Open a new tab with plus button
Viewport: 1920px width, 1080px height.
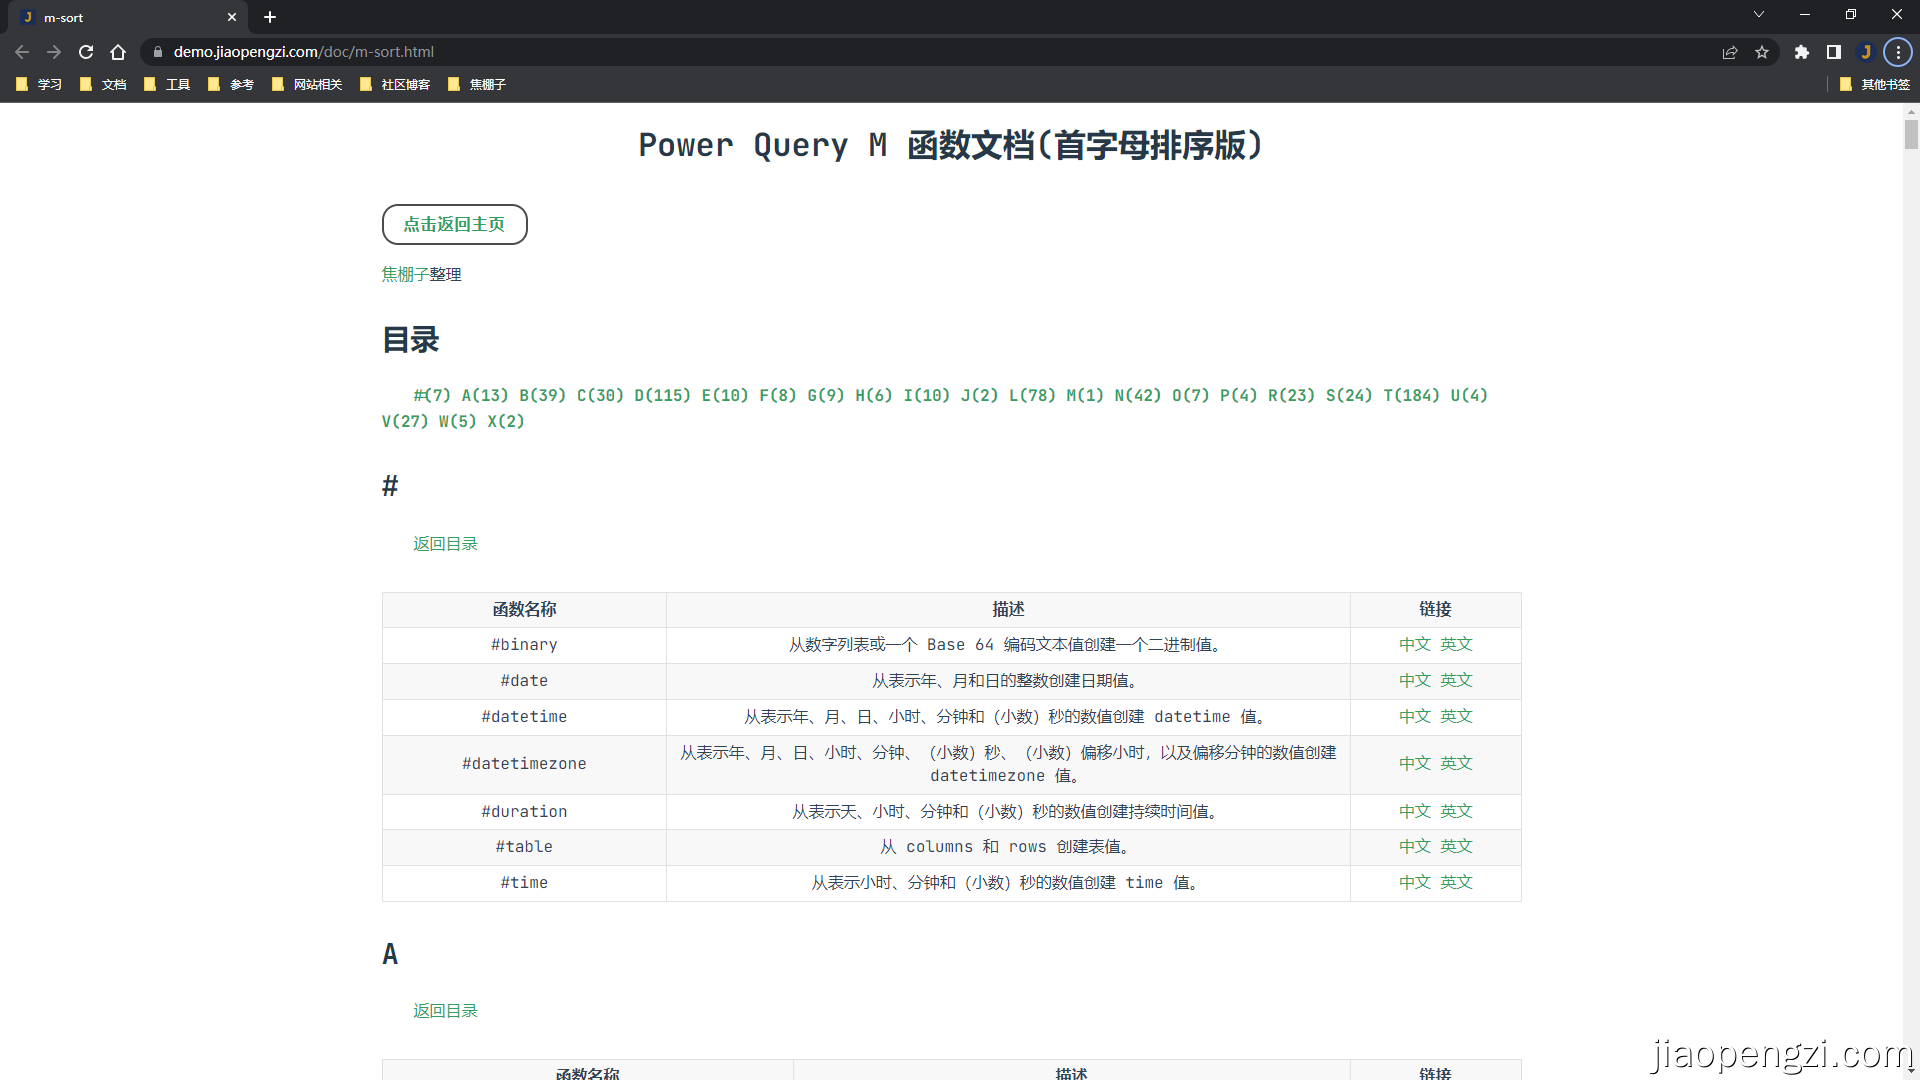(x=270, y=17)
